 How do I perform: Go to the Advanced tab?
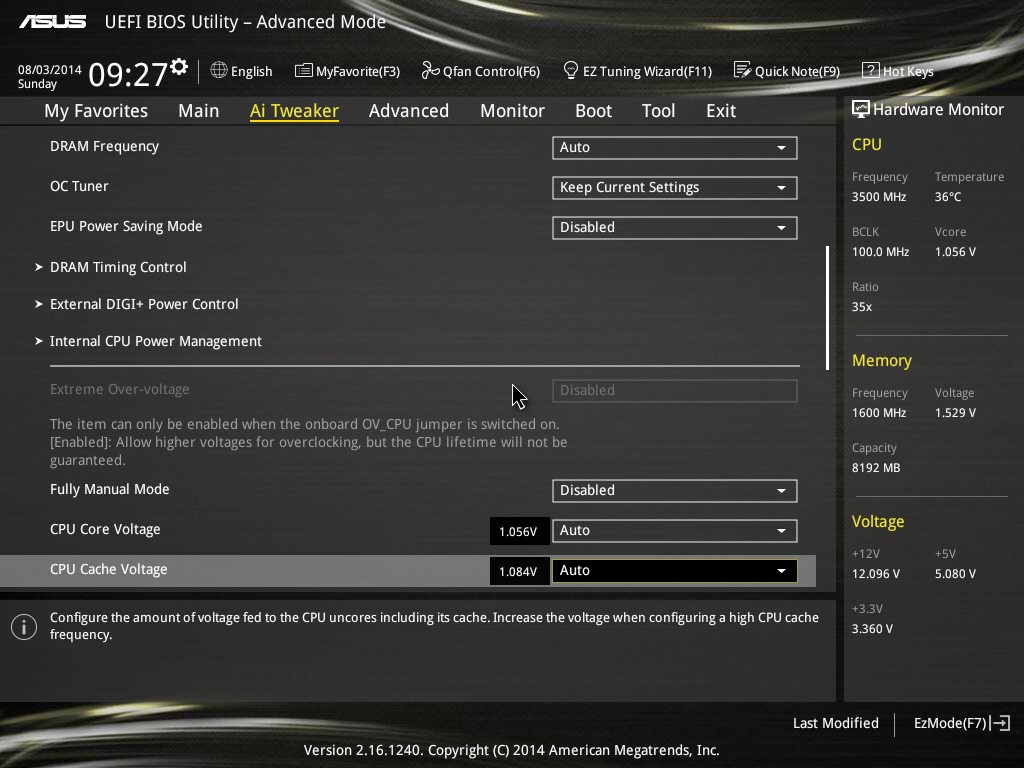tap(409, 111)
